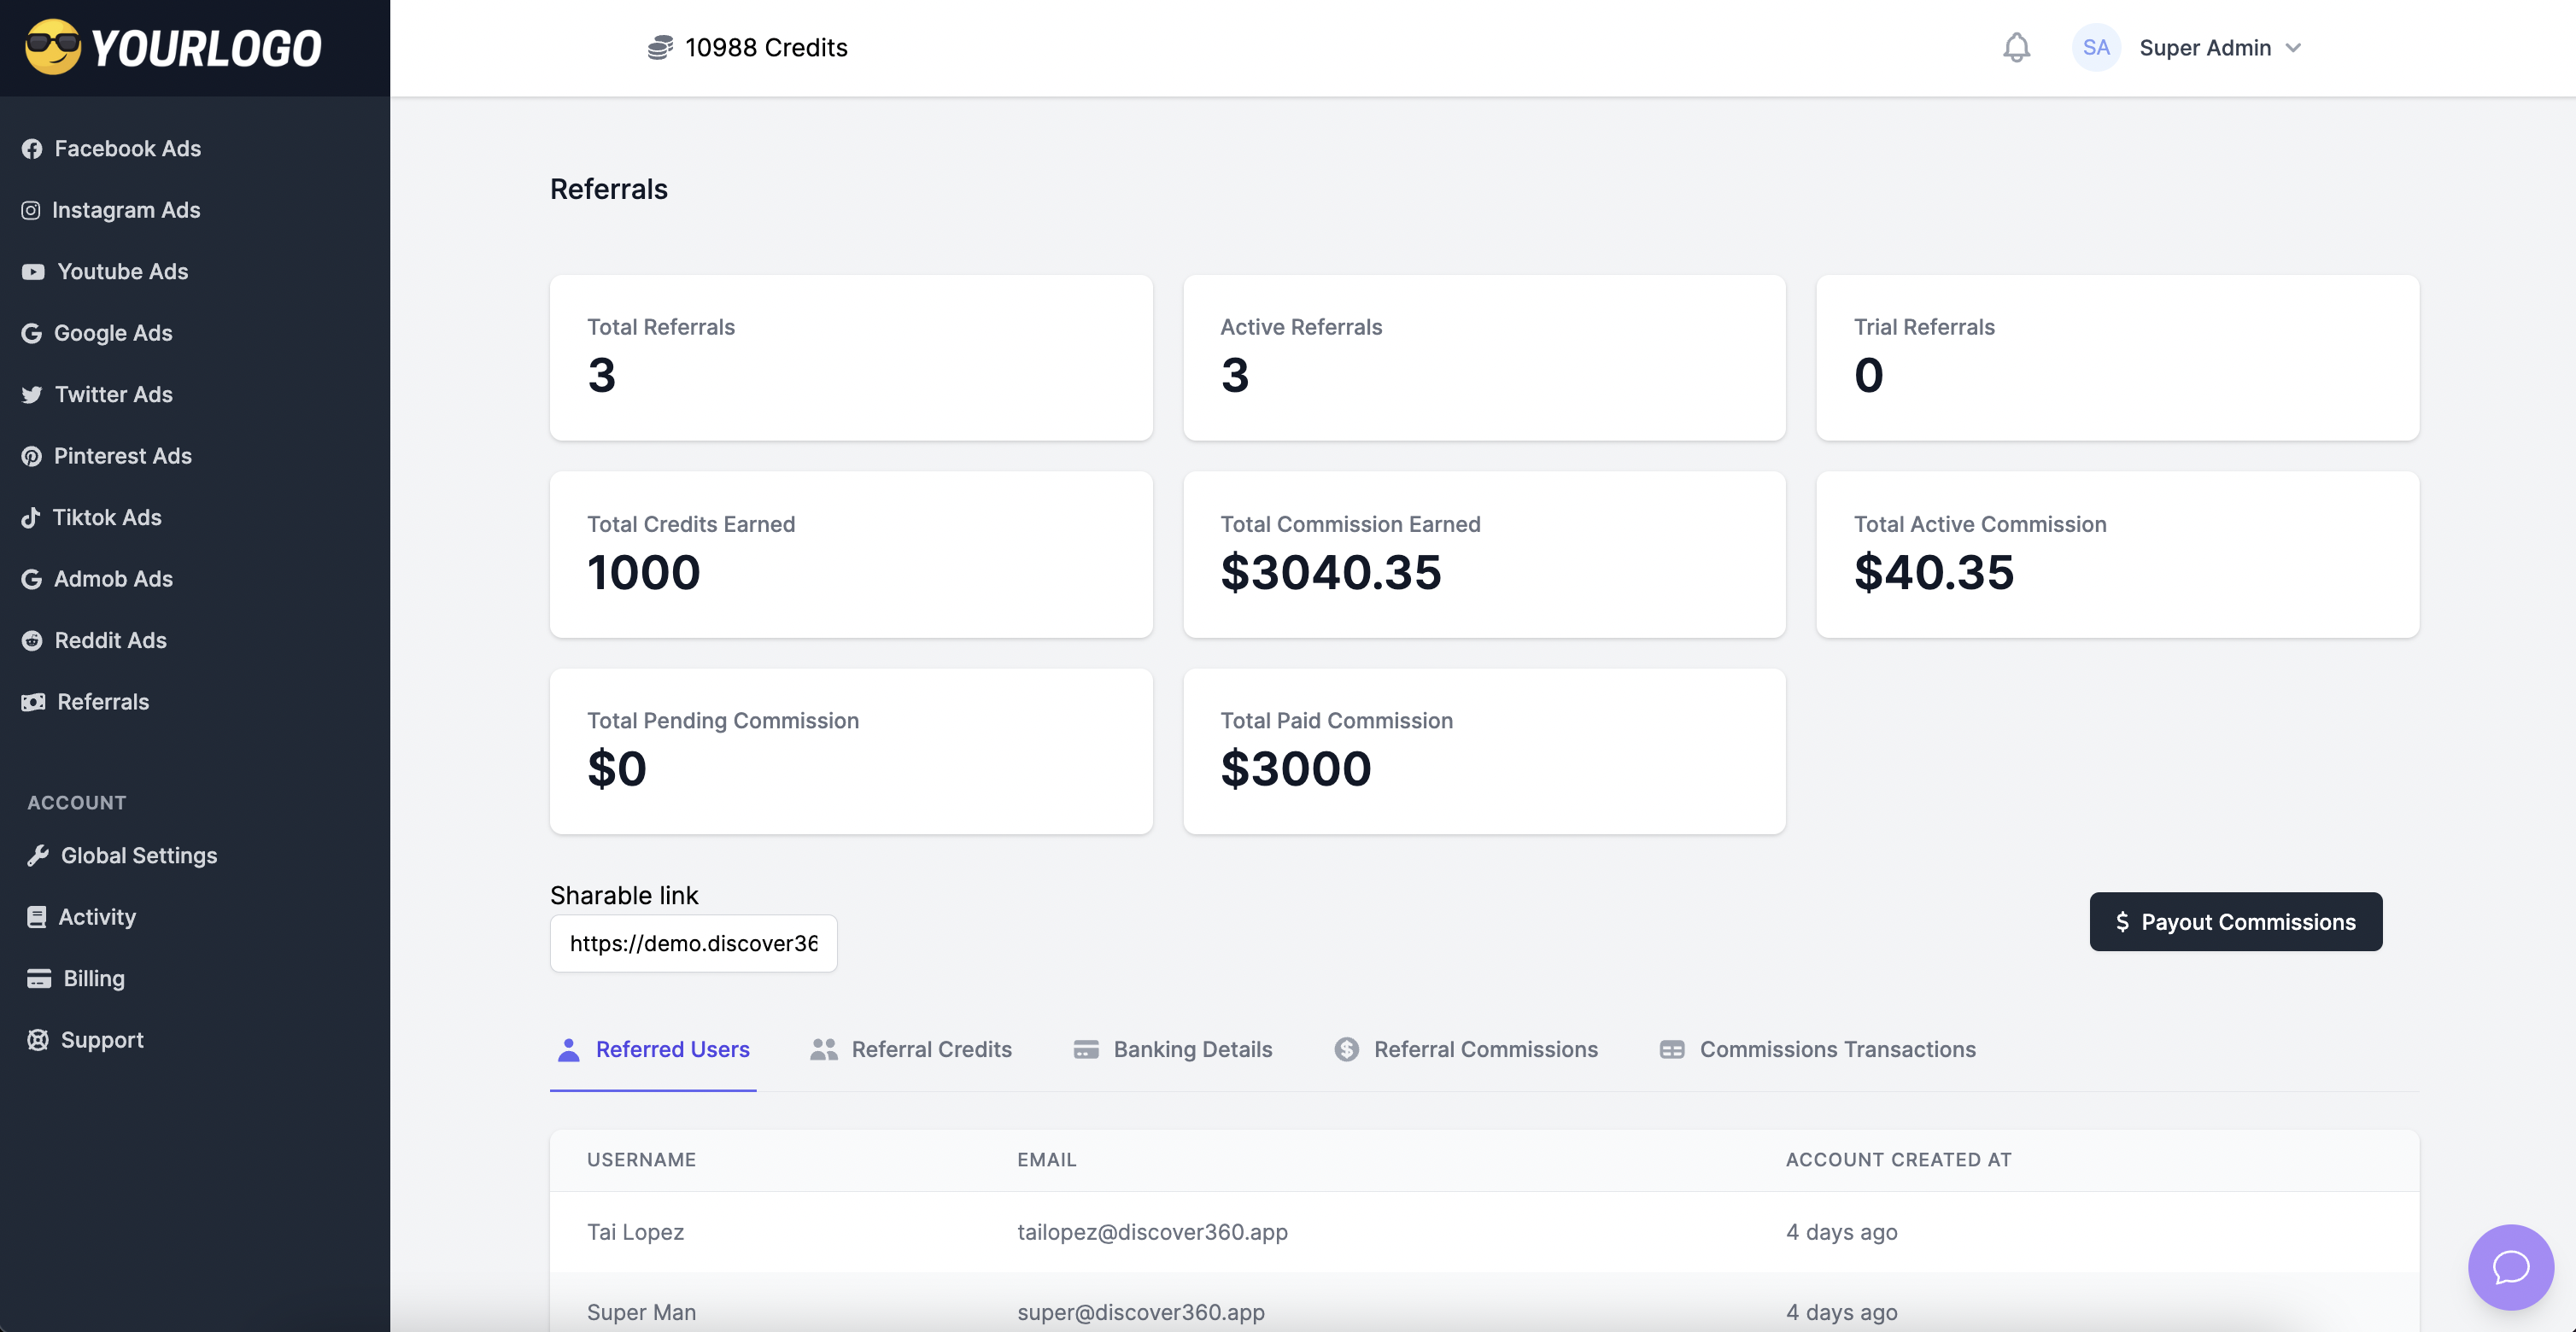
Task: Click the Reddit Ads sidebar icon
Action: coord(29,640)
